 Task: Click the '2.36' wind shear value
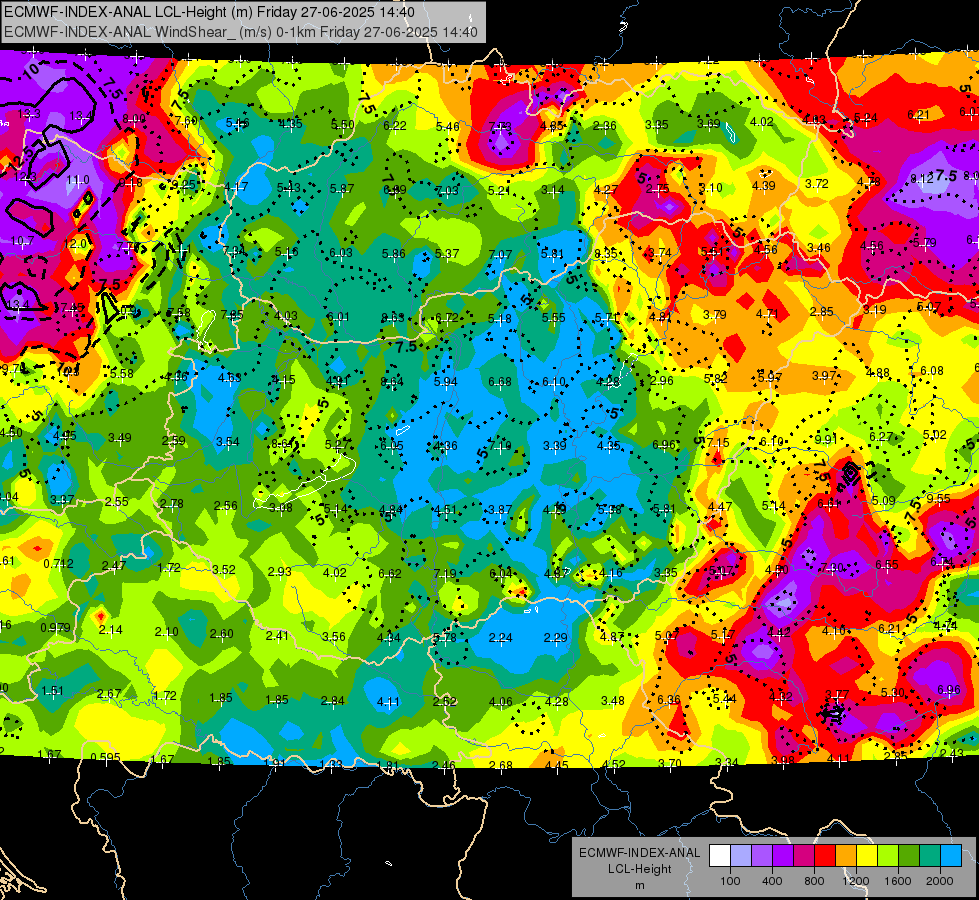pos(604,126)
